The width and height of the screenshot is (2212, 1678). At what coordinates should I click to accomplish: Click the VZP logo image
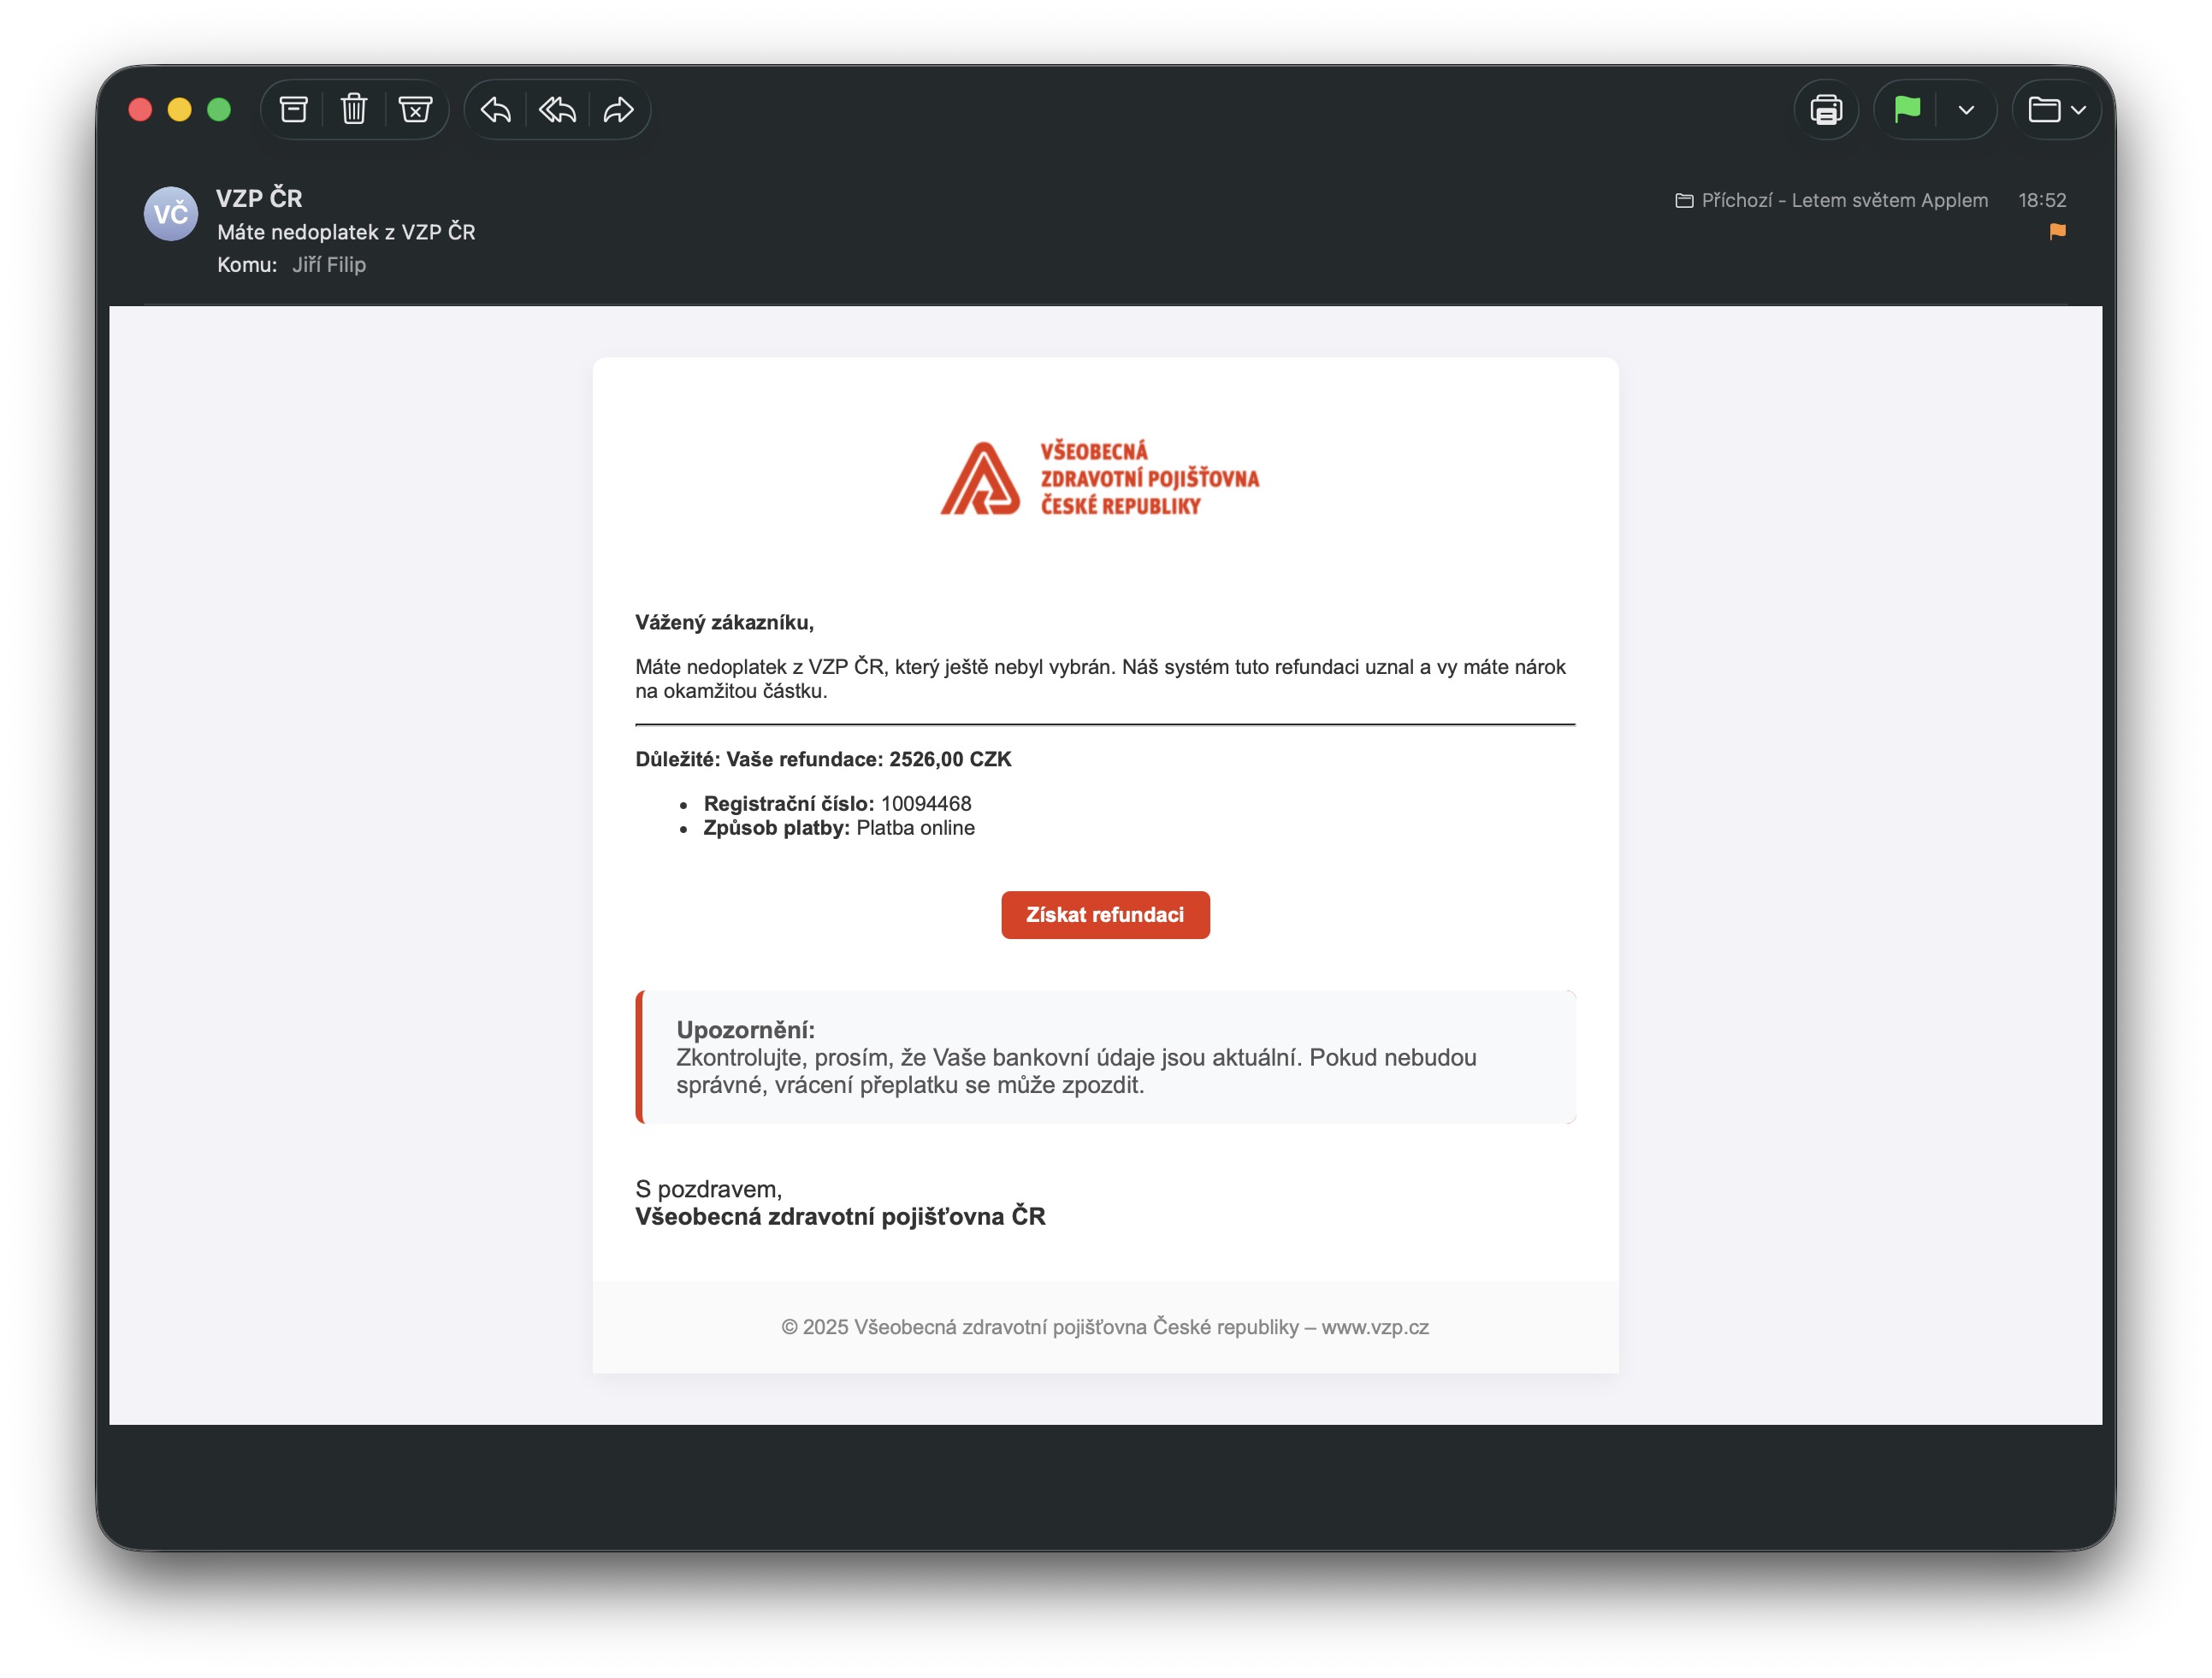click(x=1098, y=478)
